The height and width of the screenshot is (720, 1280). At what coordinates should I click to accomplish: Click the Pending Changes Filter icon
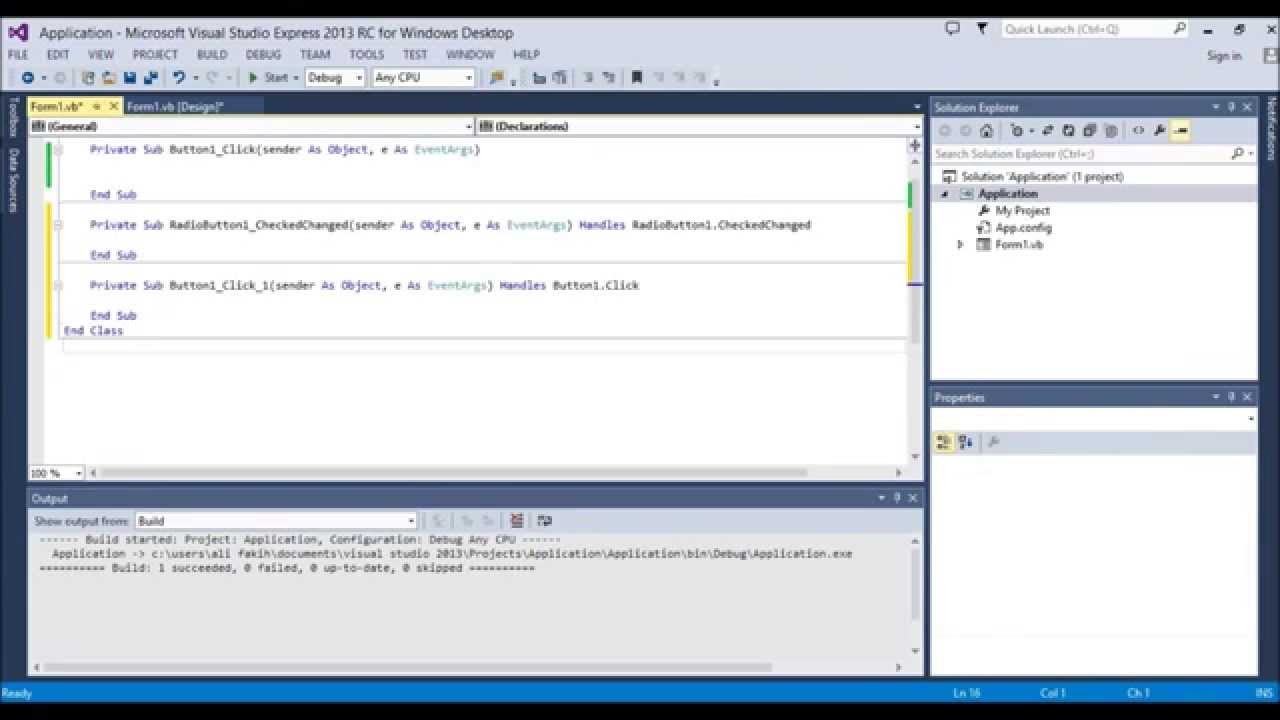tap(1017, 130)
